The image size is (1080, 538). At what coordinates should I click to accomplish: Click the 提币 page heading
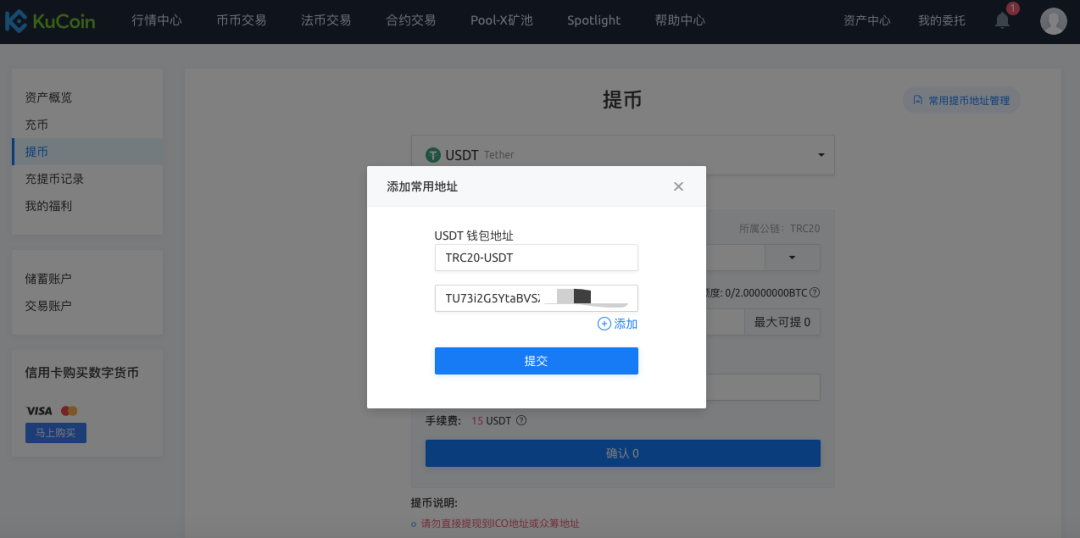point(623,100)
